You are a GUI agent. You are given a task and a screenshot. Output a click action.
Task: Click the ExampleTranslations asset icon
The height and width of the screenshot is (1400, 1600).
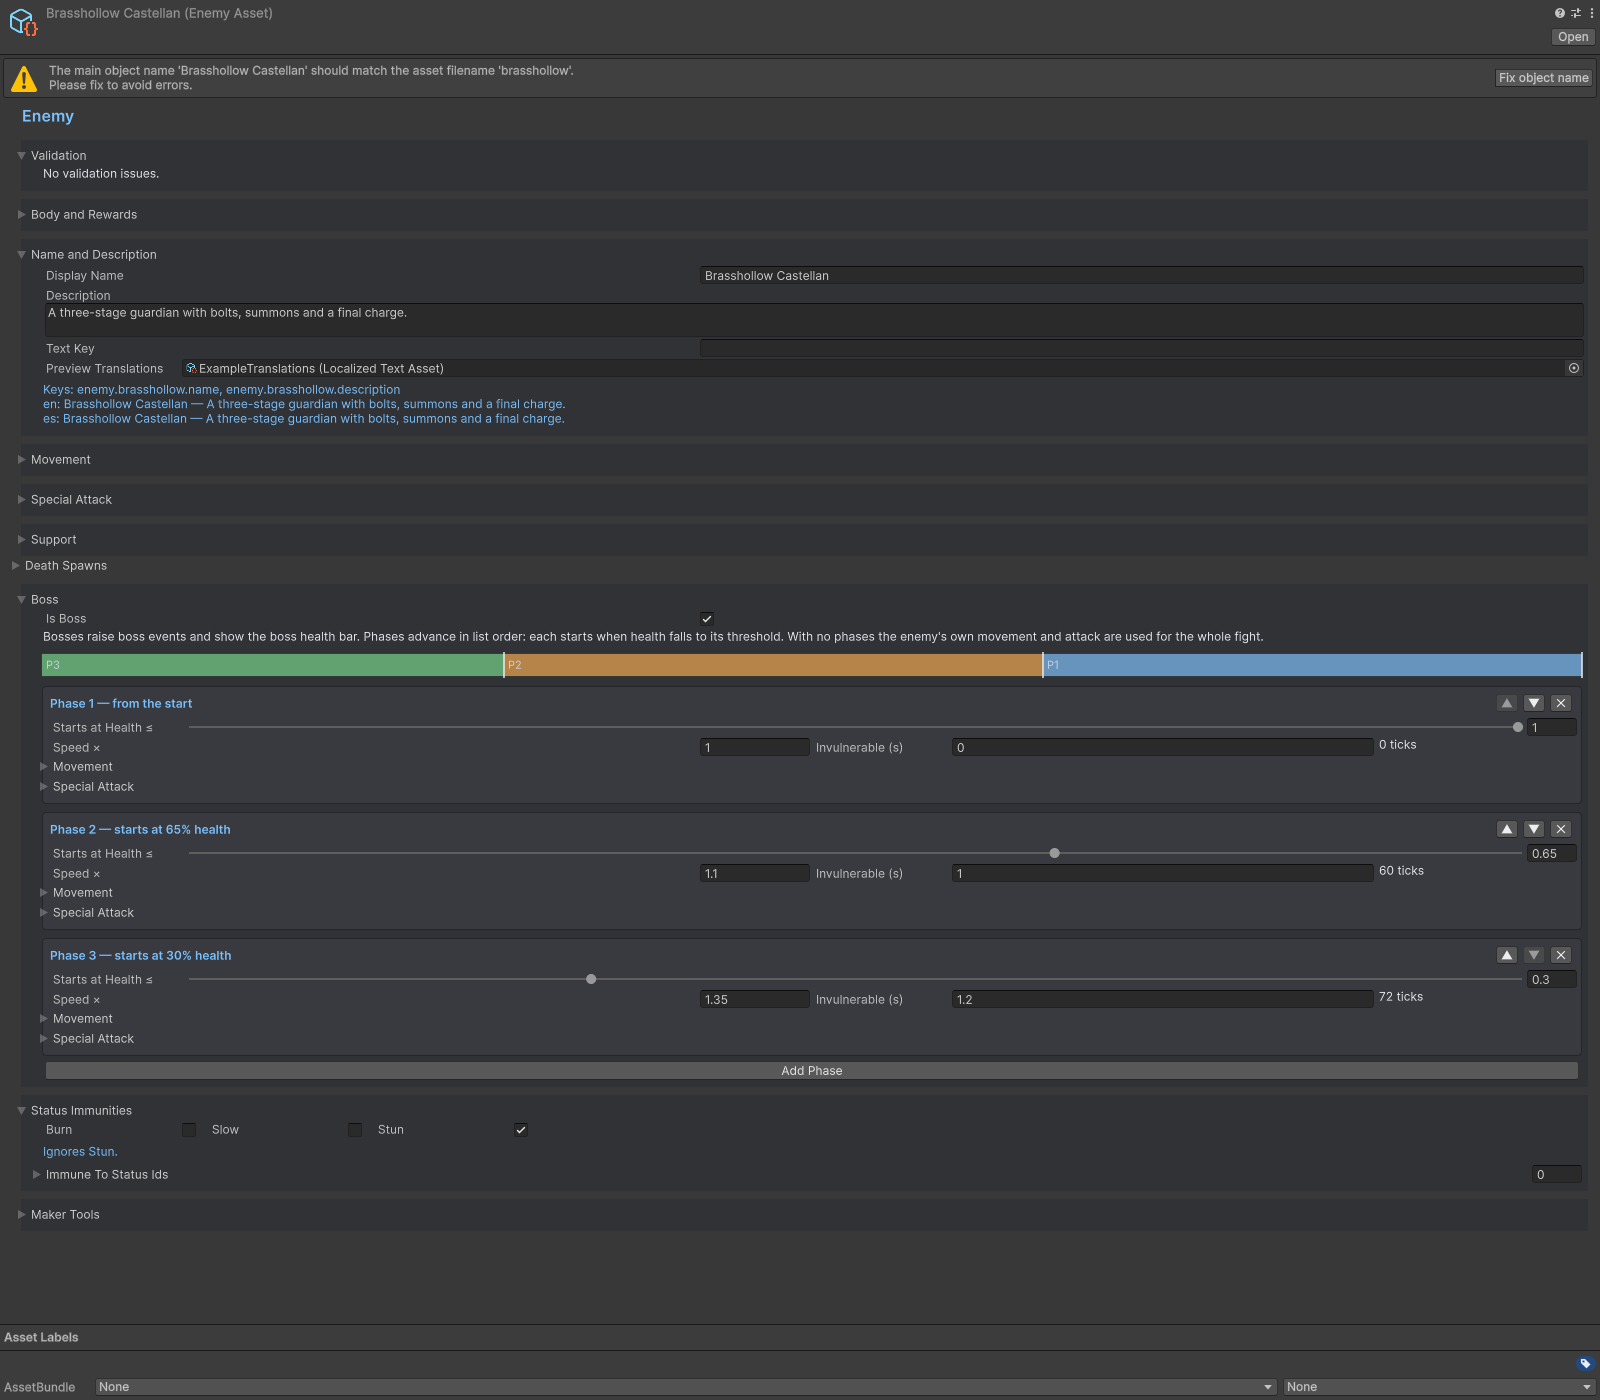pyautogui.click(x=191, y=368)
